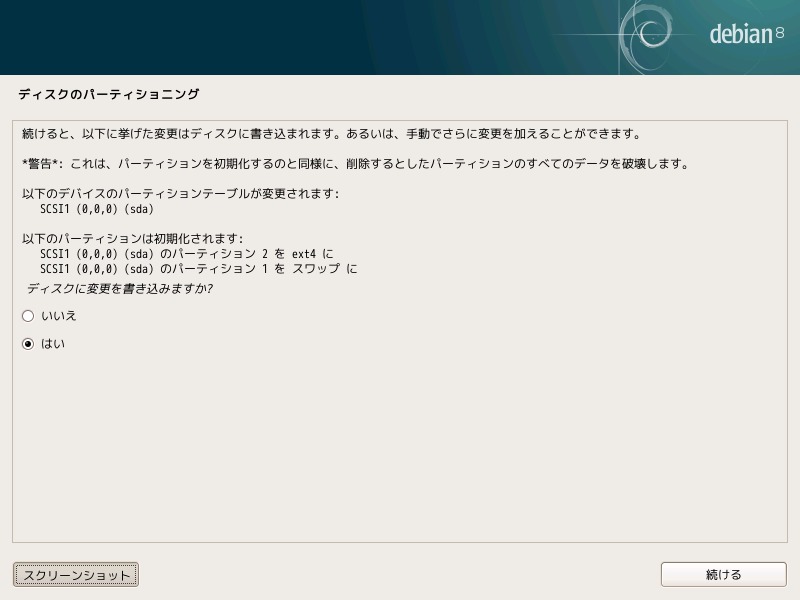This screenshot has width=800, height=600.
Task: Click the 以下のパーティションは初期化されます line
Action: pyautogui.click(x=133, y=239)
